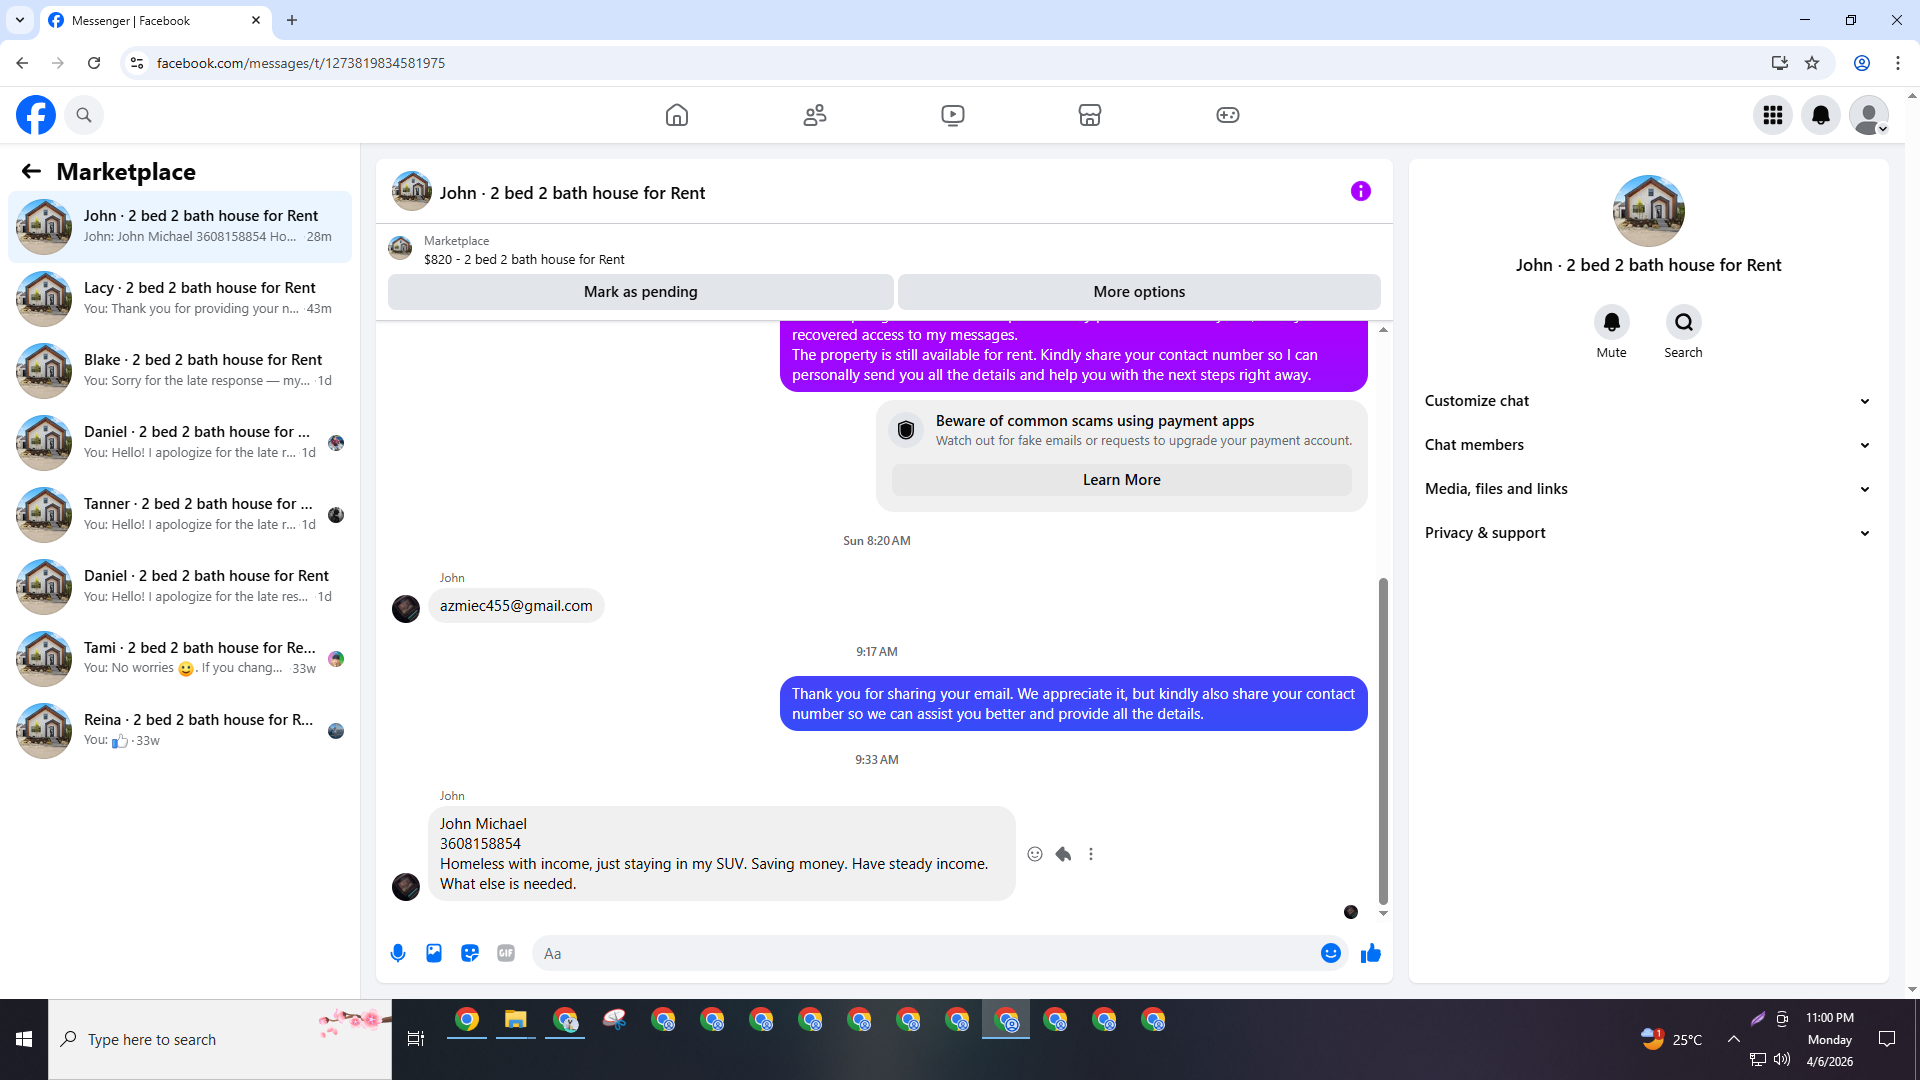The image size is (1920, 1080).
Task: Open Facebook home logo
Action: point(36,115)
